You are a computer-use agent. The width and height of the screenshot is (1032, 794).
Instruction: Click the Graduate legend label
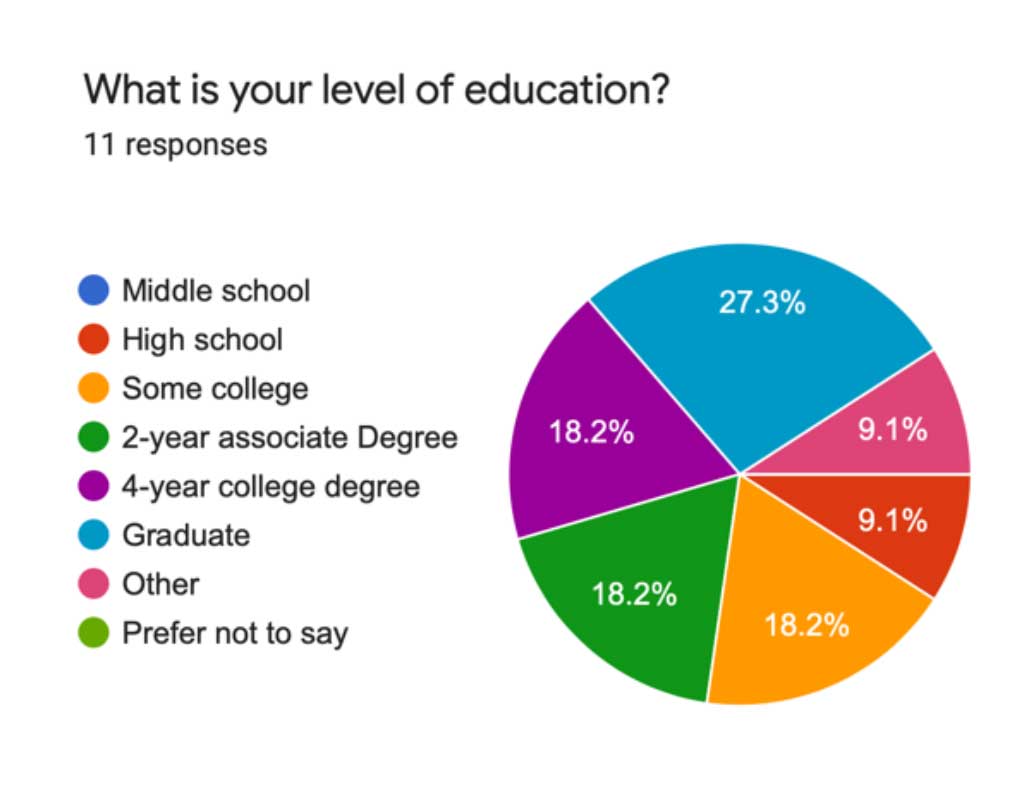click(186, 535)
